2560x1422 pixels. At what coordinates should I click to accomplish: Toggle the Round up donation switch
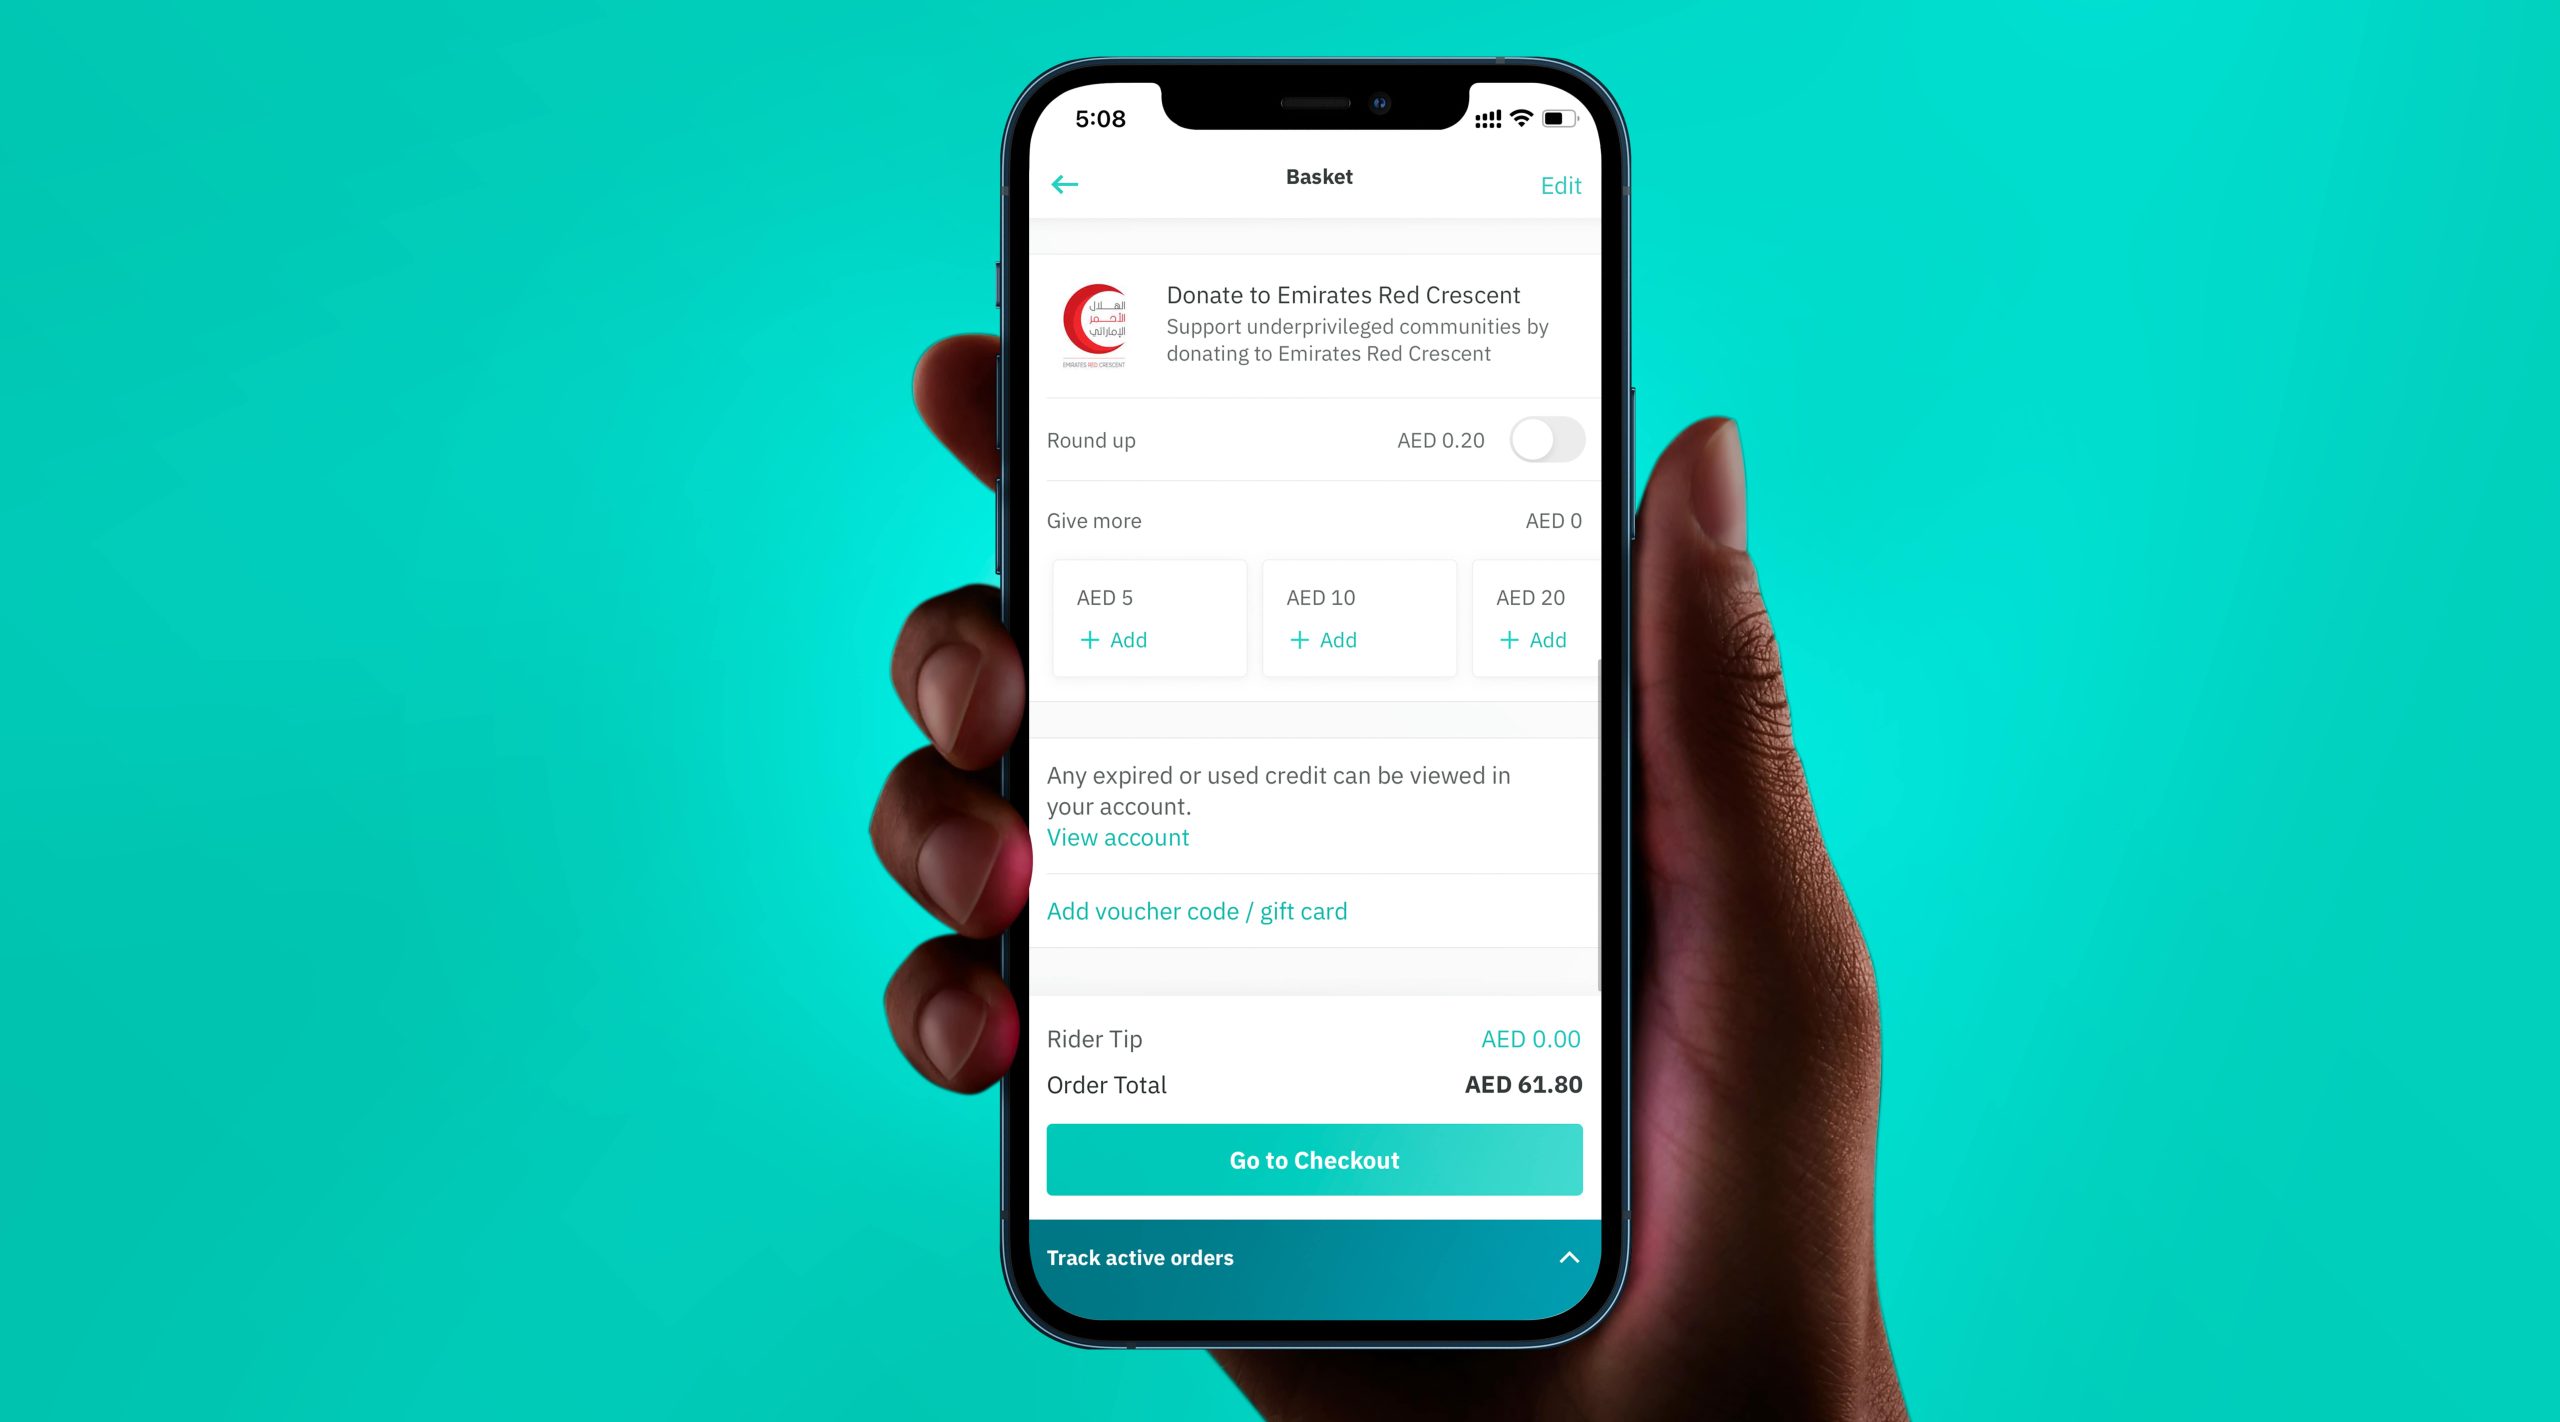coord(1544,440)
